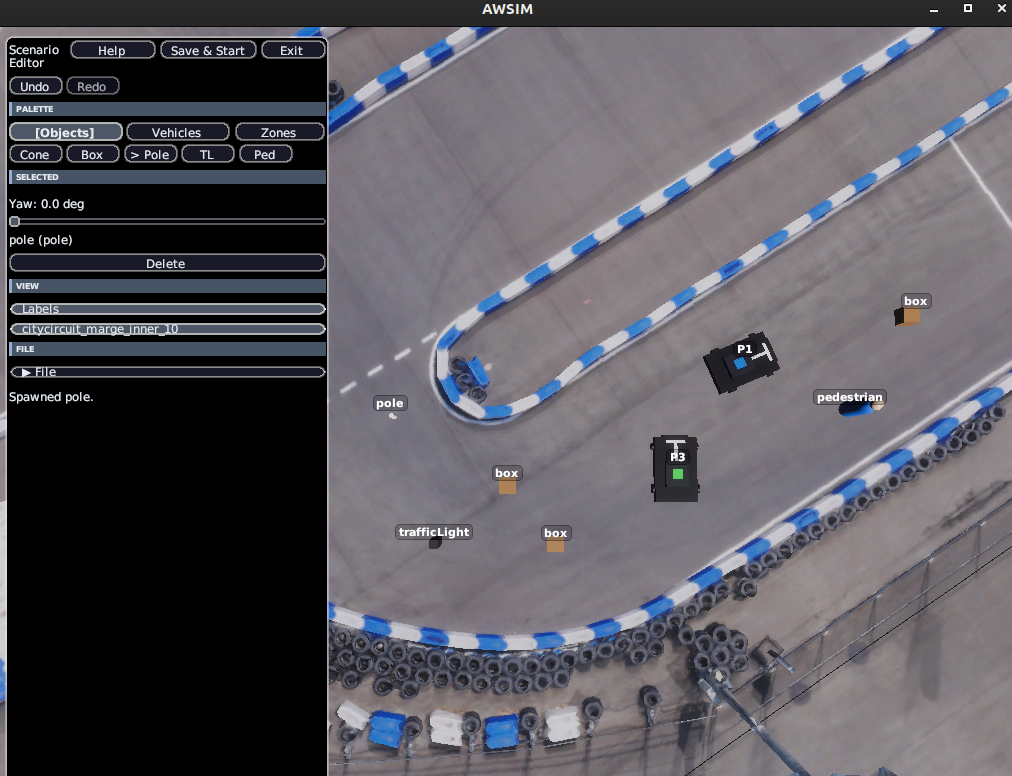This screenshot has width=1012, height=776.
Task: Undo the last editor action
Action: pos(35,87)
